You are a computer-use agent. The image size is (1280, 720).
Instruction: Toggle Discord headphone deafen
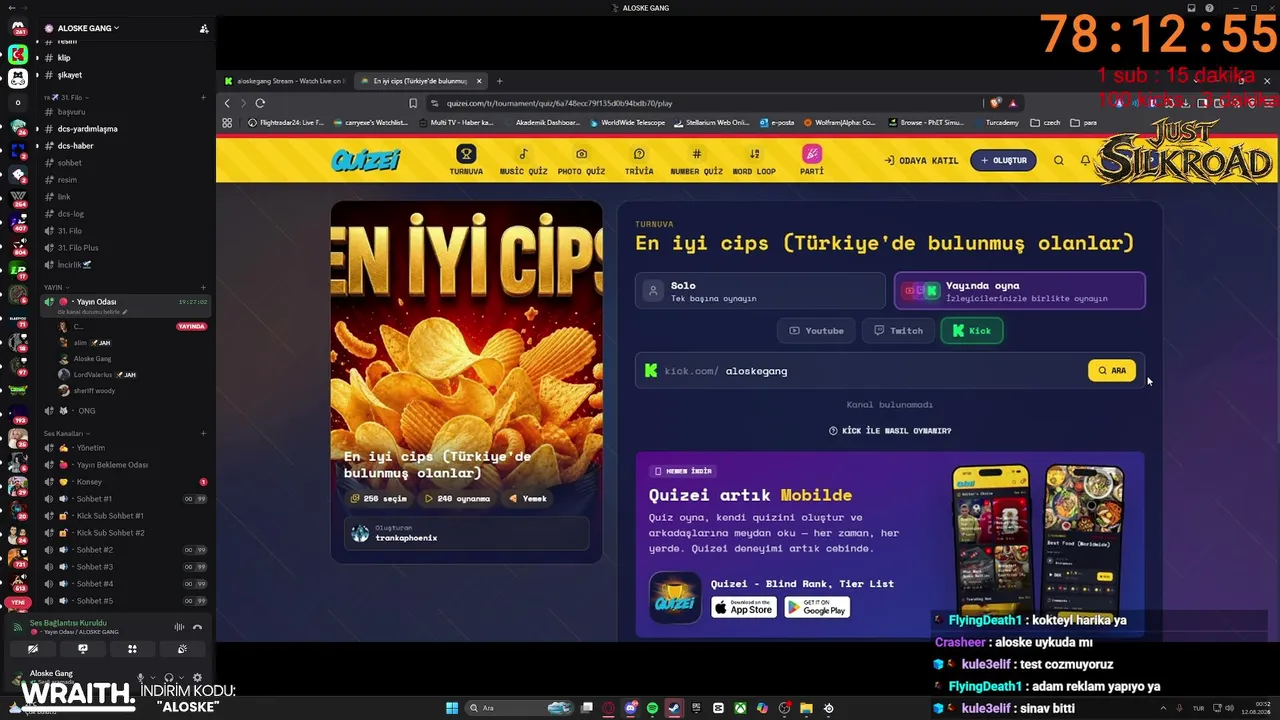pos(168,677)
